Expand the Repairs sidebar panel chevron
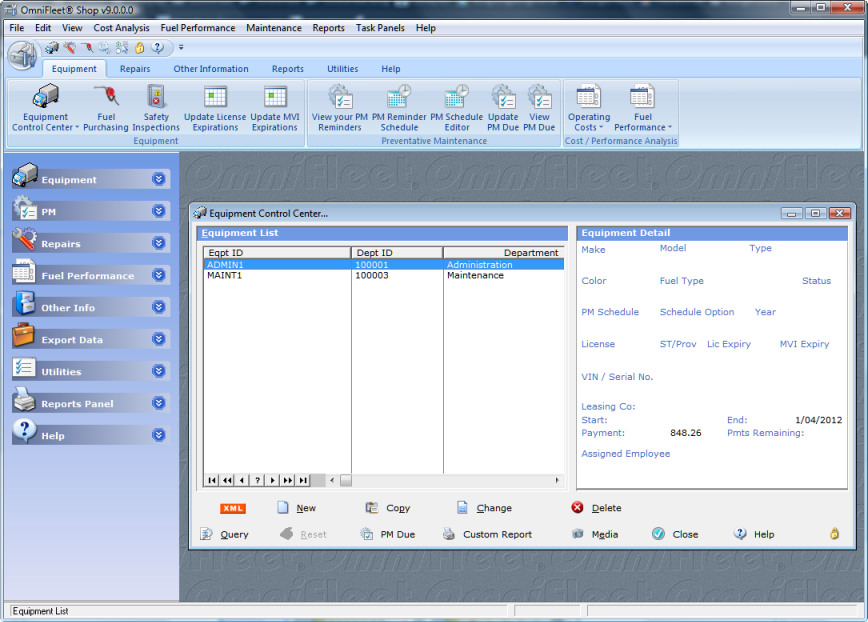This screenshot has height=622, width=868. pyautogui.click(x=159, y=243)
